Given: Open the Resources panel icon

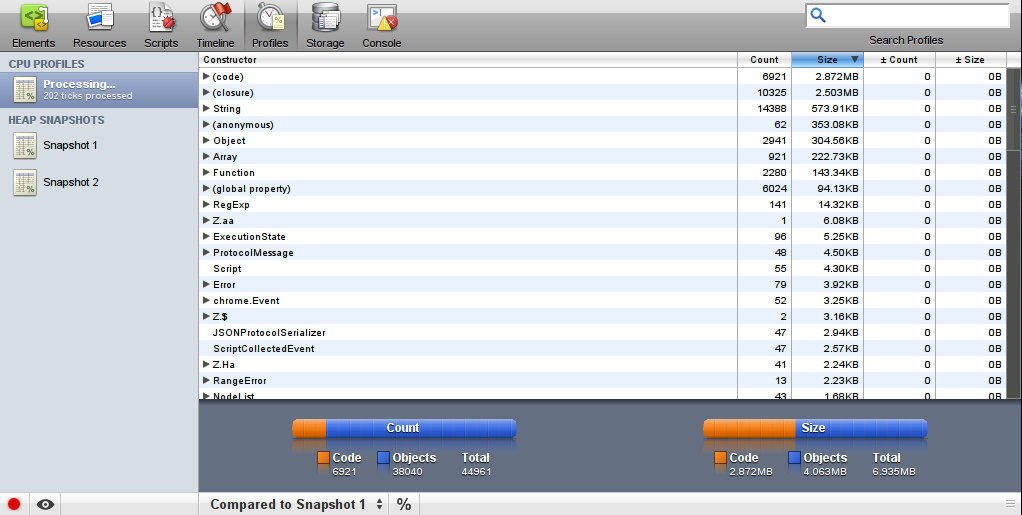Looking at the screenshot, I should click(99, 17).
